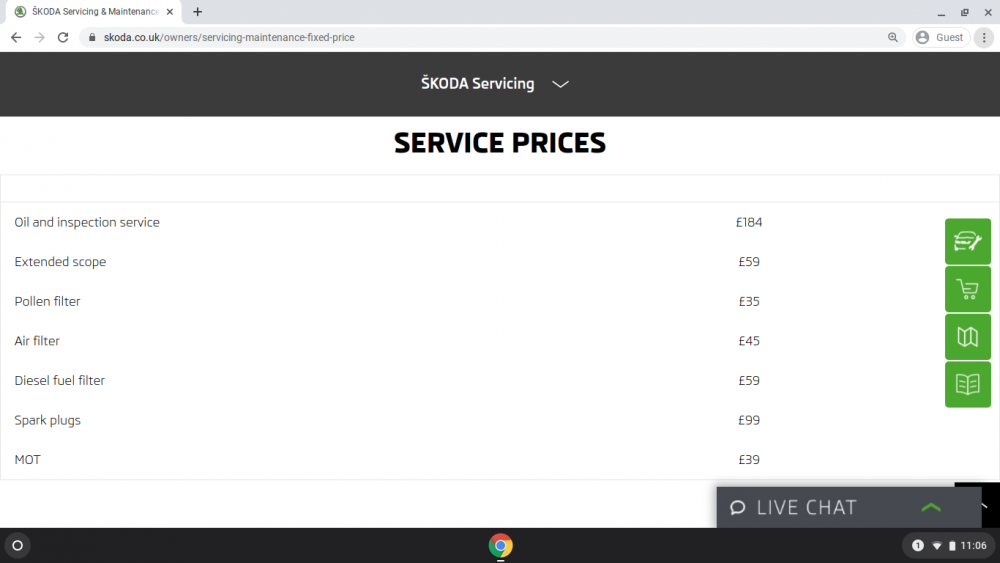
Task: Click the £35 pollen filter price
Action: (x=749, y=302)
